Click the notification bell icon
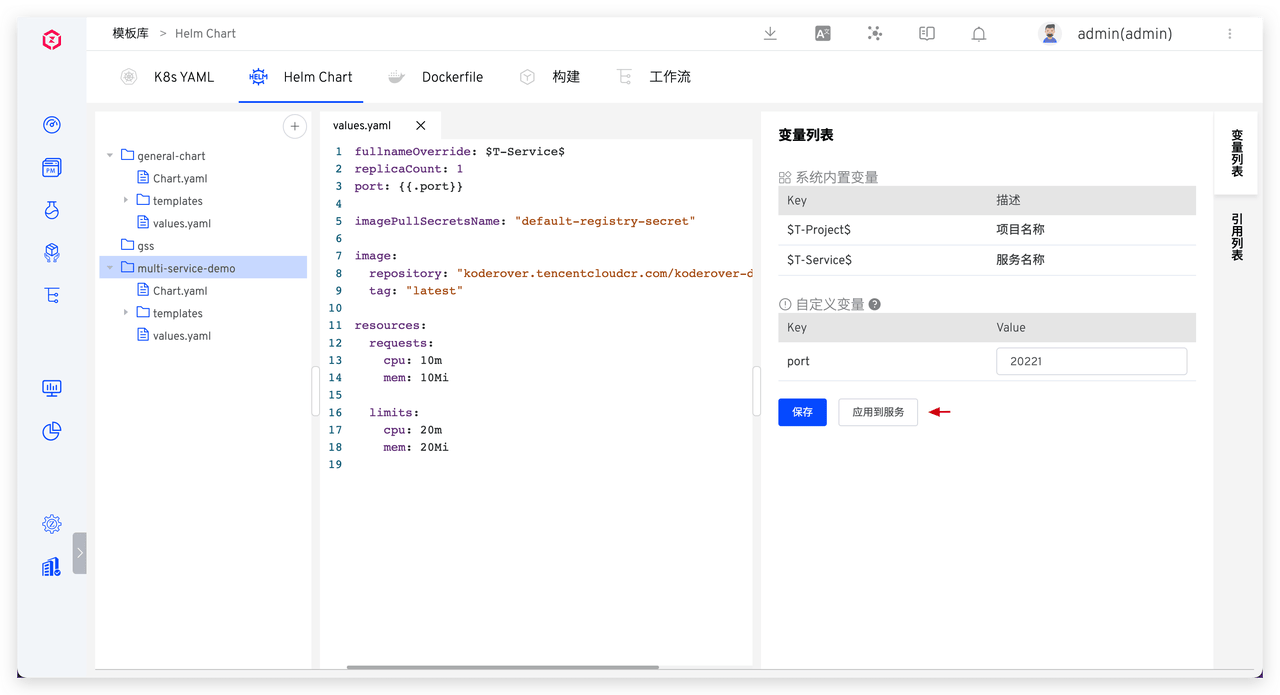The image size is (1280, 695). pyautogui.click(x=979, y=34)
